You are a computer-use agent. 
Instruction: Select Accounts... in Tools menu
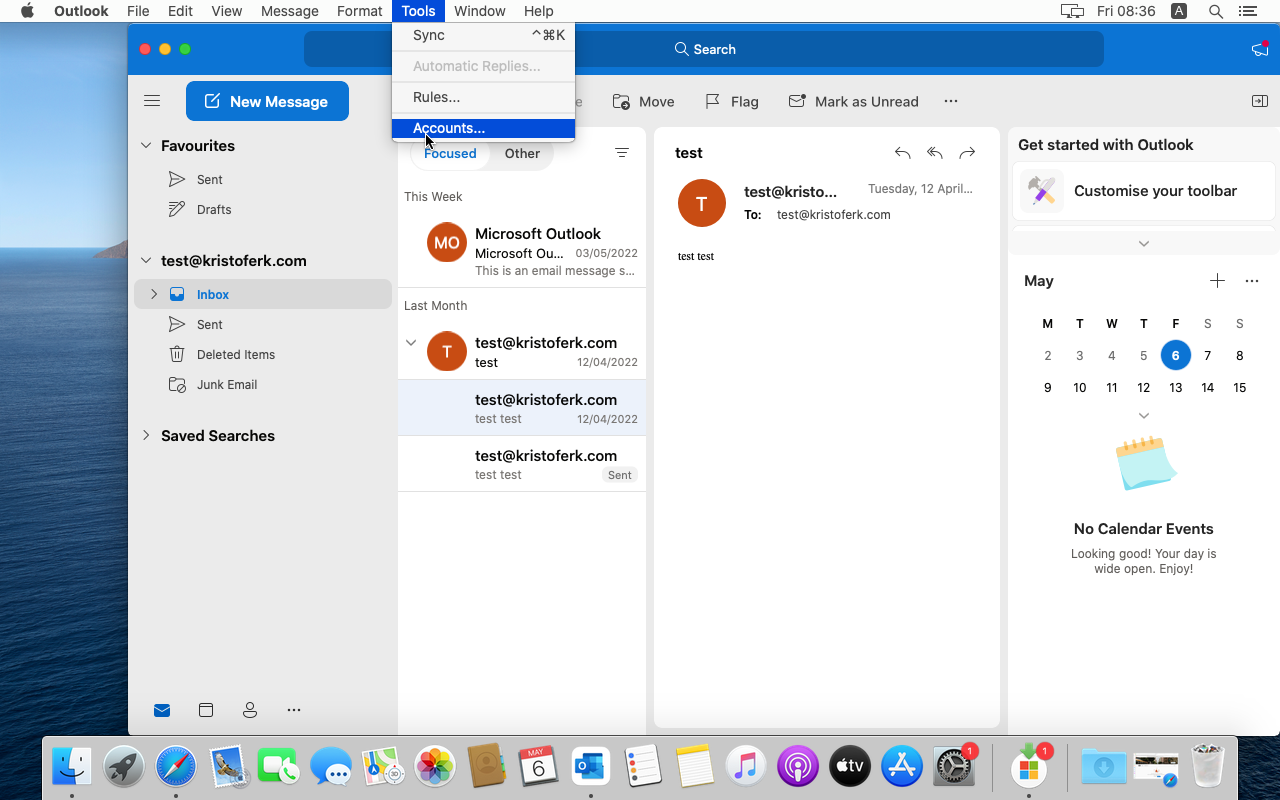449,128
